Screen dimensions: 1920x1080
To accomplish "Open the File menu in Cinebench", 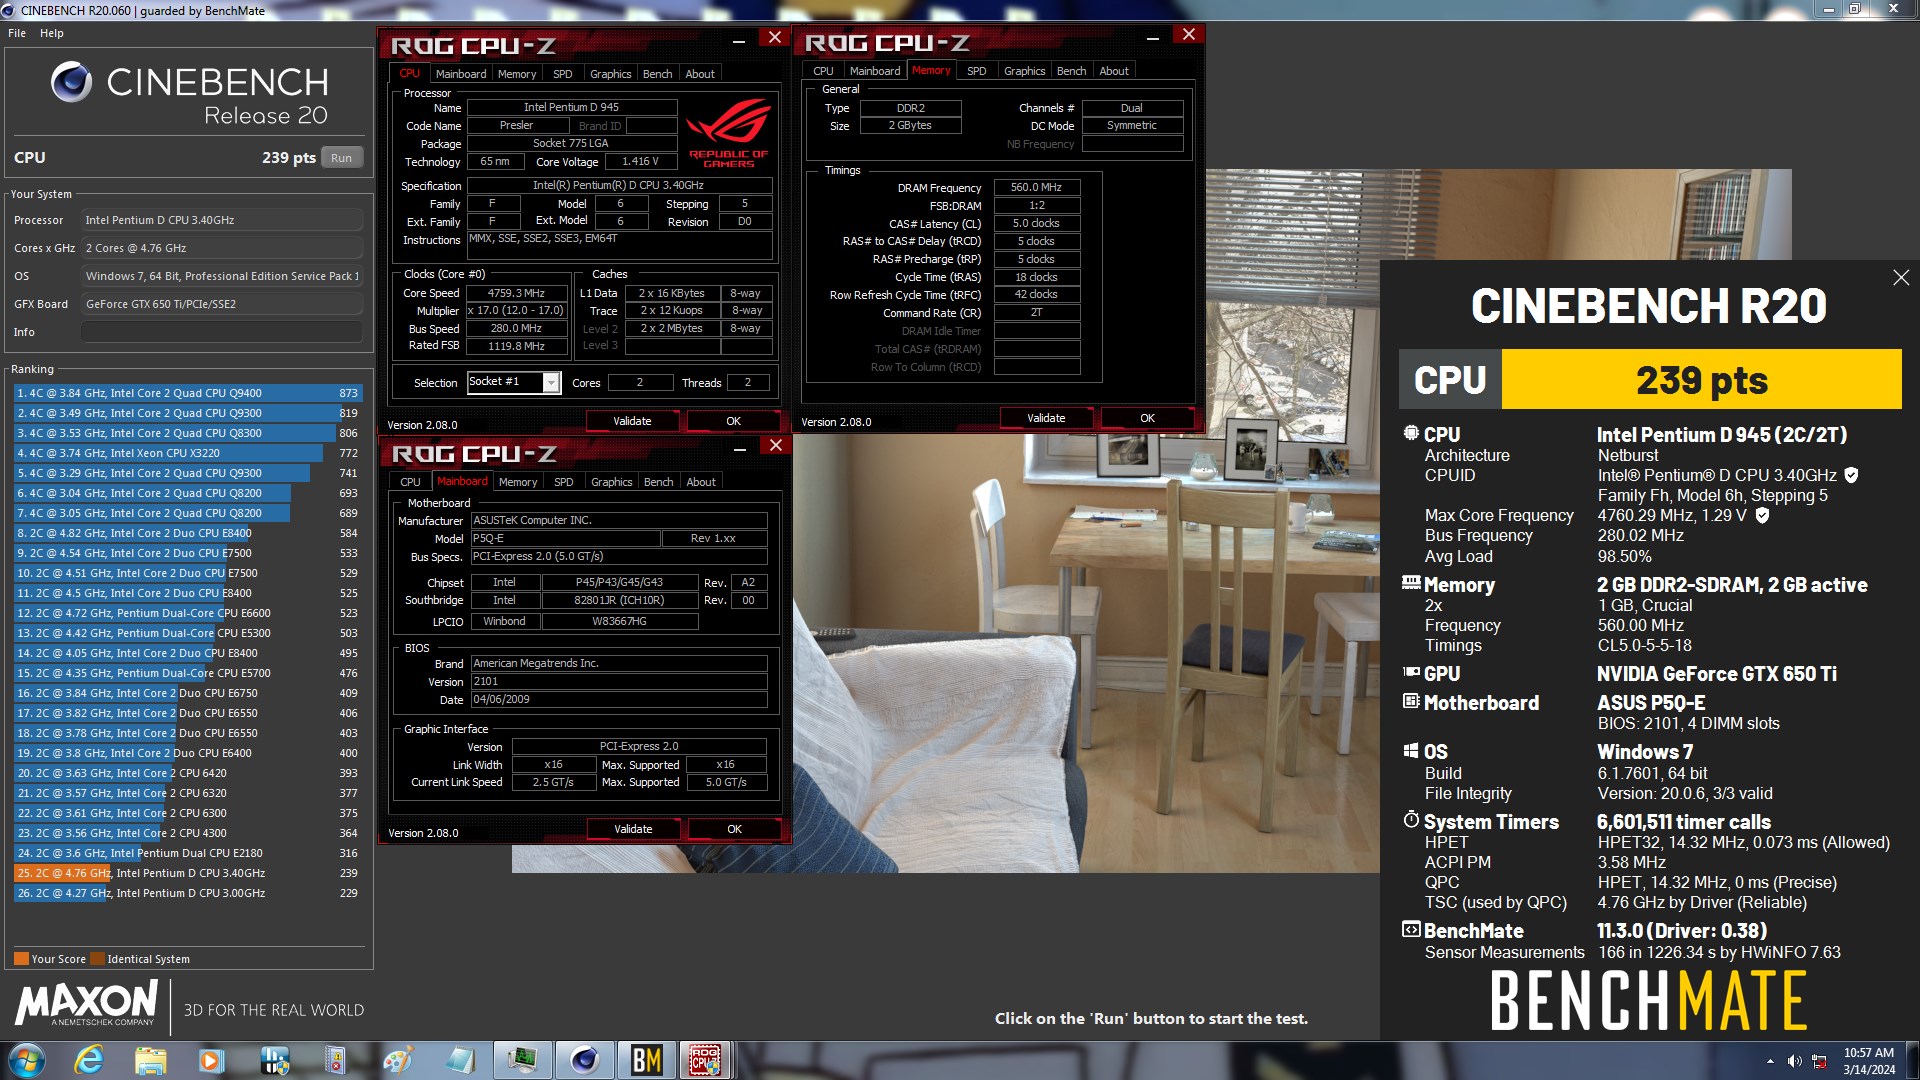I will pos(17,33).
